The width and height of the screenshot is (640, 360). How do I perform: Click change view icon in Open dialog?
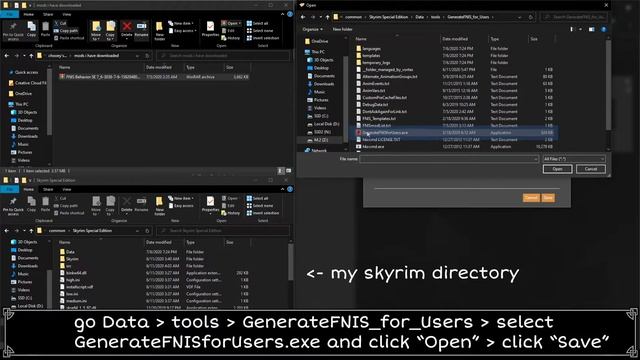click(x=571, y=29)
